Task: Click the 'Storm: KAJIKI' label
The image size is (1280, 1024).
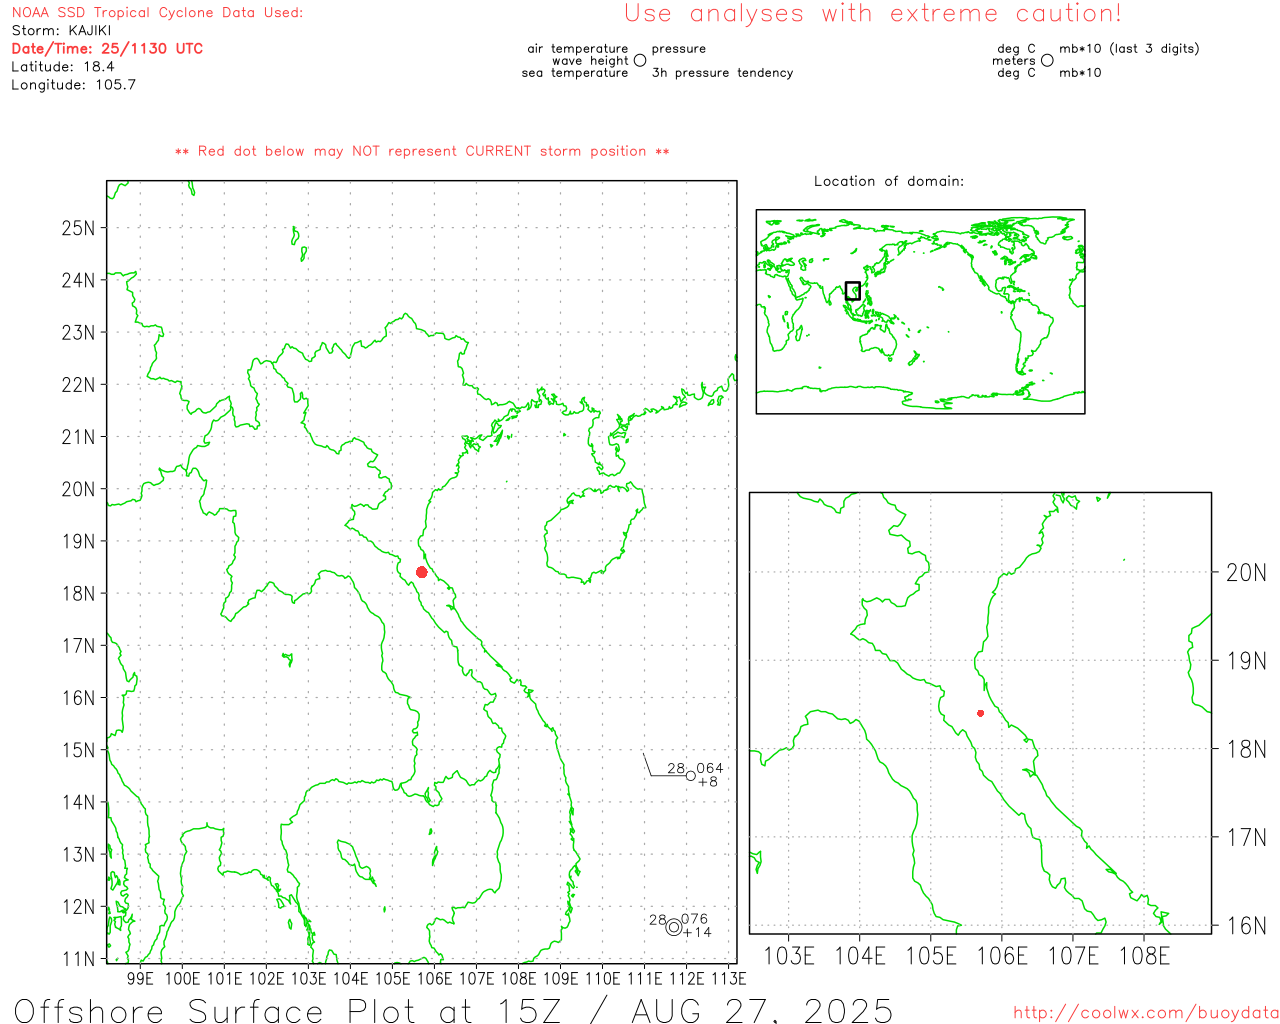Action: (61, 31)
